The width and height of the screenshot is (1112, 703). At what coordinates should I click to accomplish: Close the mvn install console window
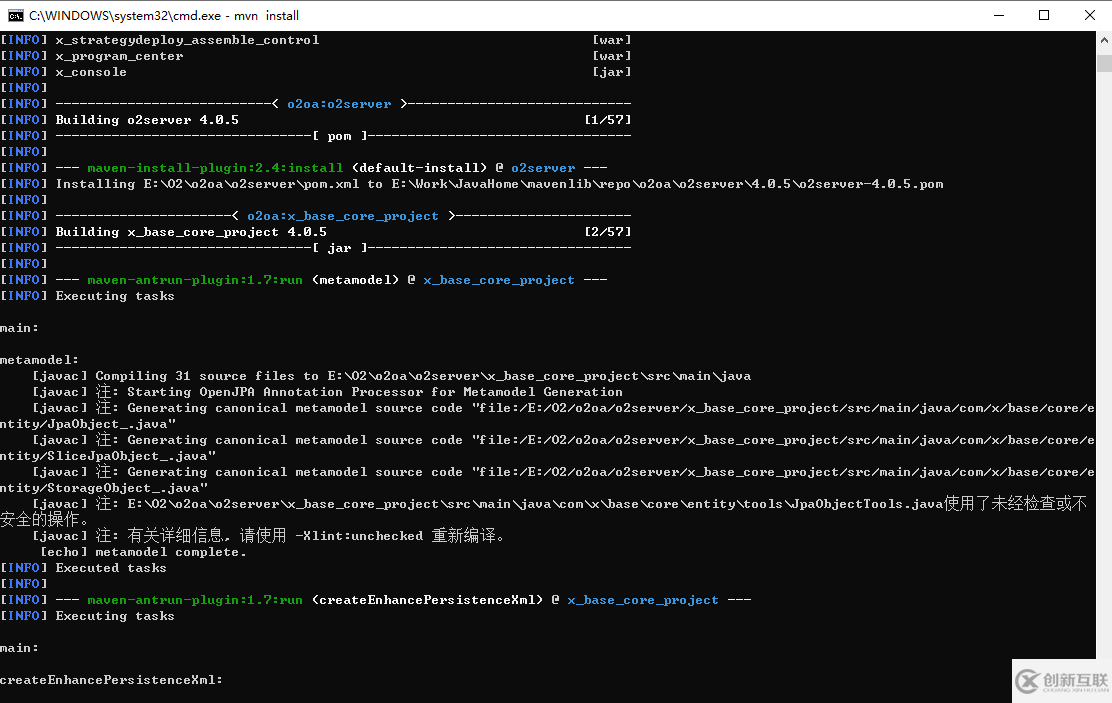point(1089,15)
